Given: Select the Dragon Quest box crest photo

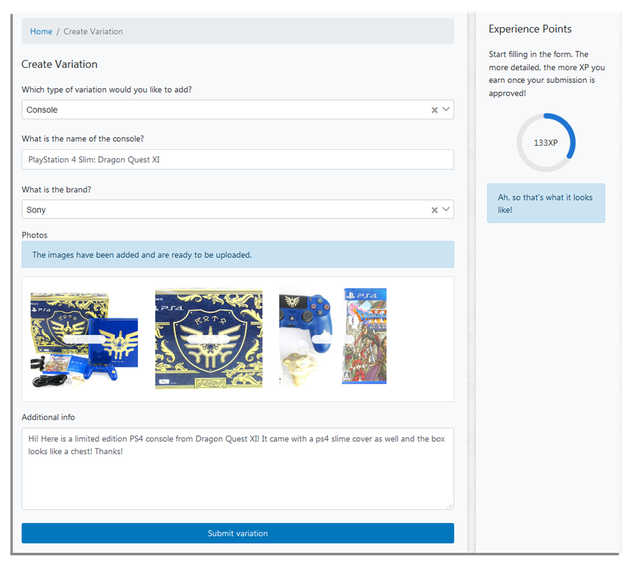Looking at the screenshot, I should [x=209, y=339].
